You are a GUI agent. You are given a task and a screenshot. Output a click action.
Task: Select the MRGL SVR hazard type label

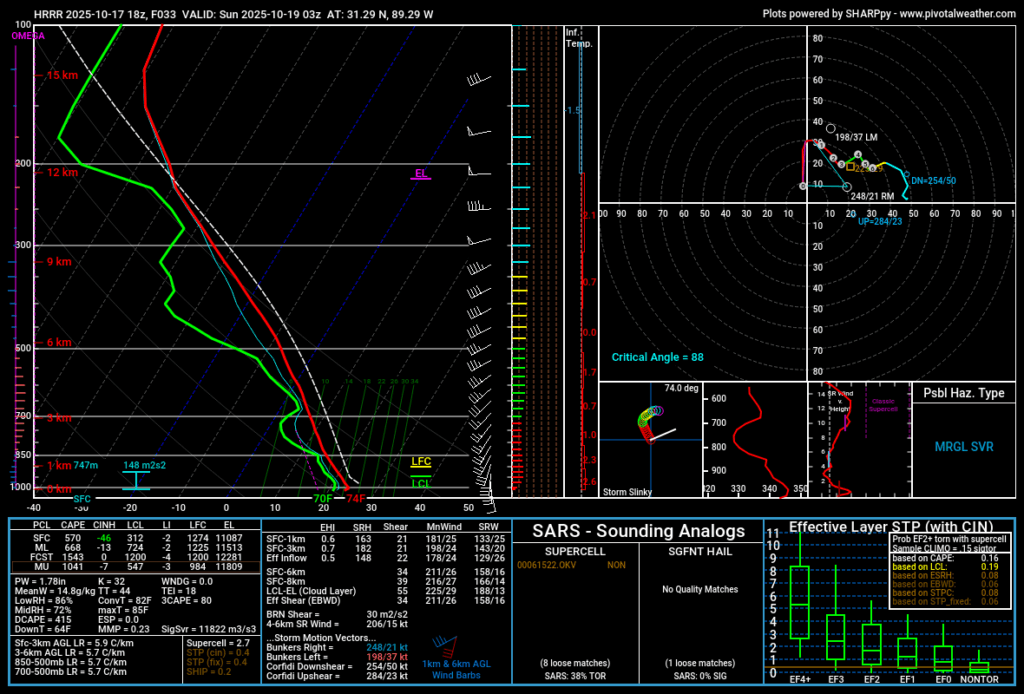(963, 445)
